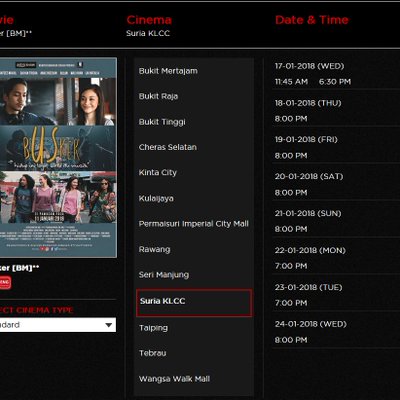Click the Cinema column heading
This screenshot has height=400, width=400.
[149, 20]
